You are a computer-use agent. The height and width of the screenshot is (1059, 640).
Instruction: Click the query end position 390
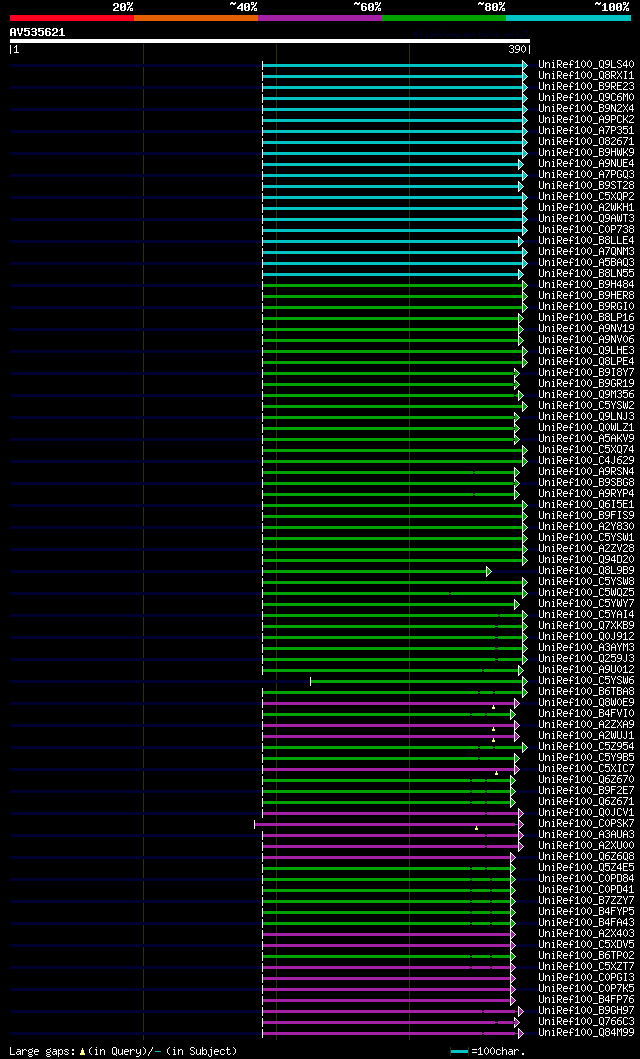tap(518, 49)
